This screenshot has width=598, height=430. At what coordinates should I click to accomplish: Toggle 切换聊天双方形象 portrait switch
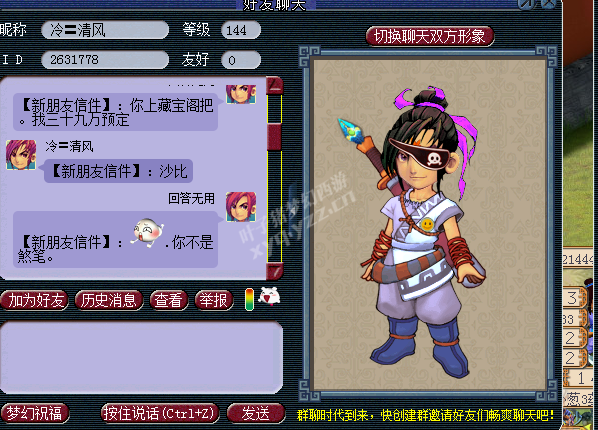coord(430,37)
